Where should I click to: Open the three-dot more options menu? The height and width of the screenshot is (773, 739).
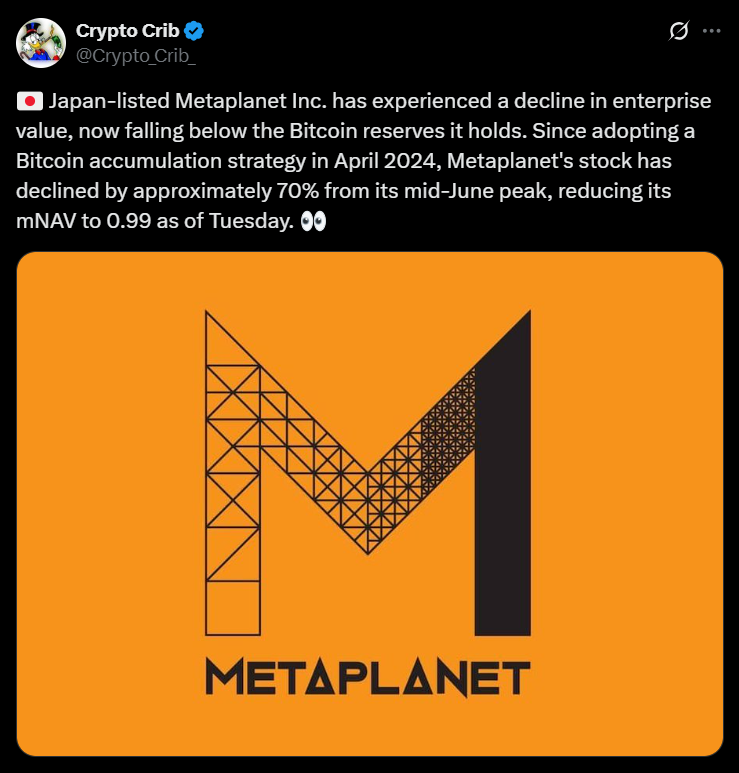[712, 31]
